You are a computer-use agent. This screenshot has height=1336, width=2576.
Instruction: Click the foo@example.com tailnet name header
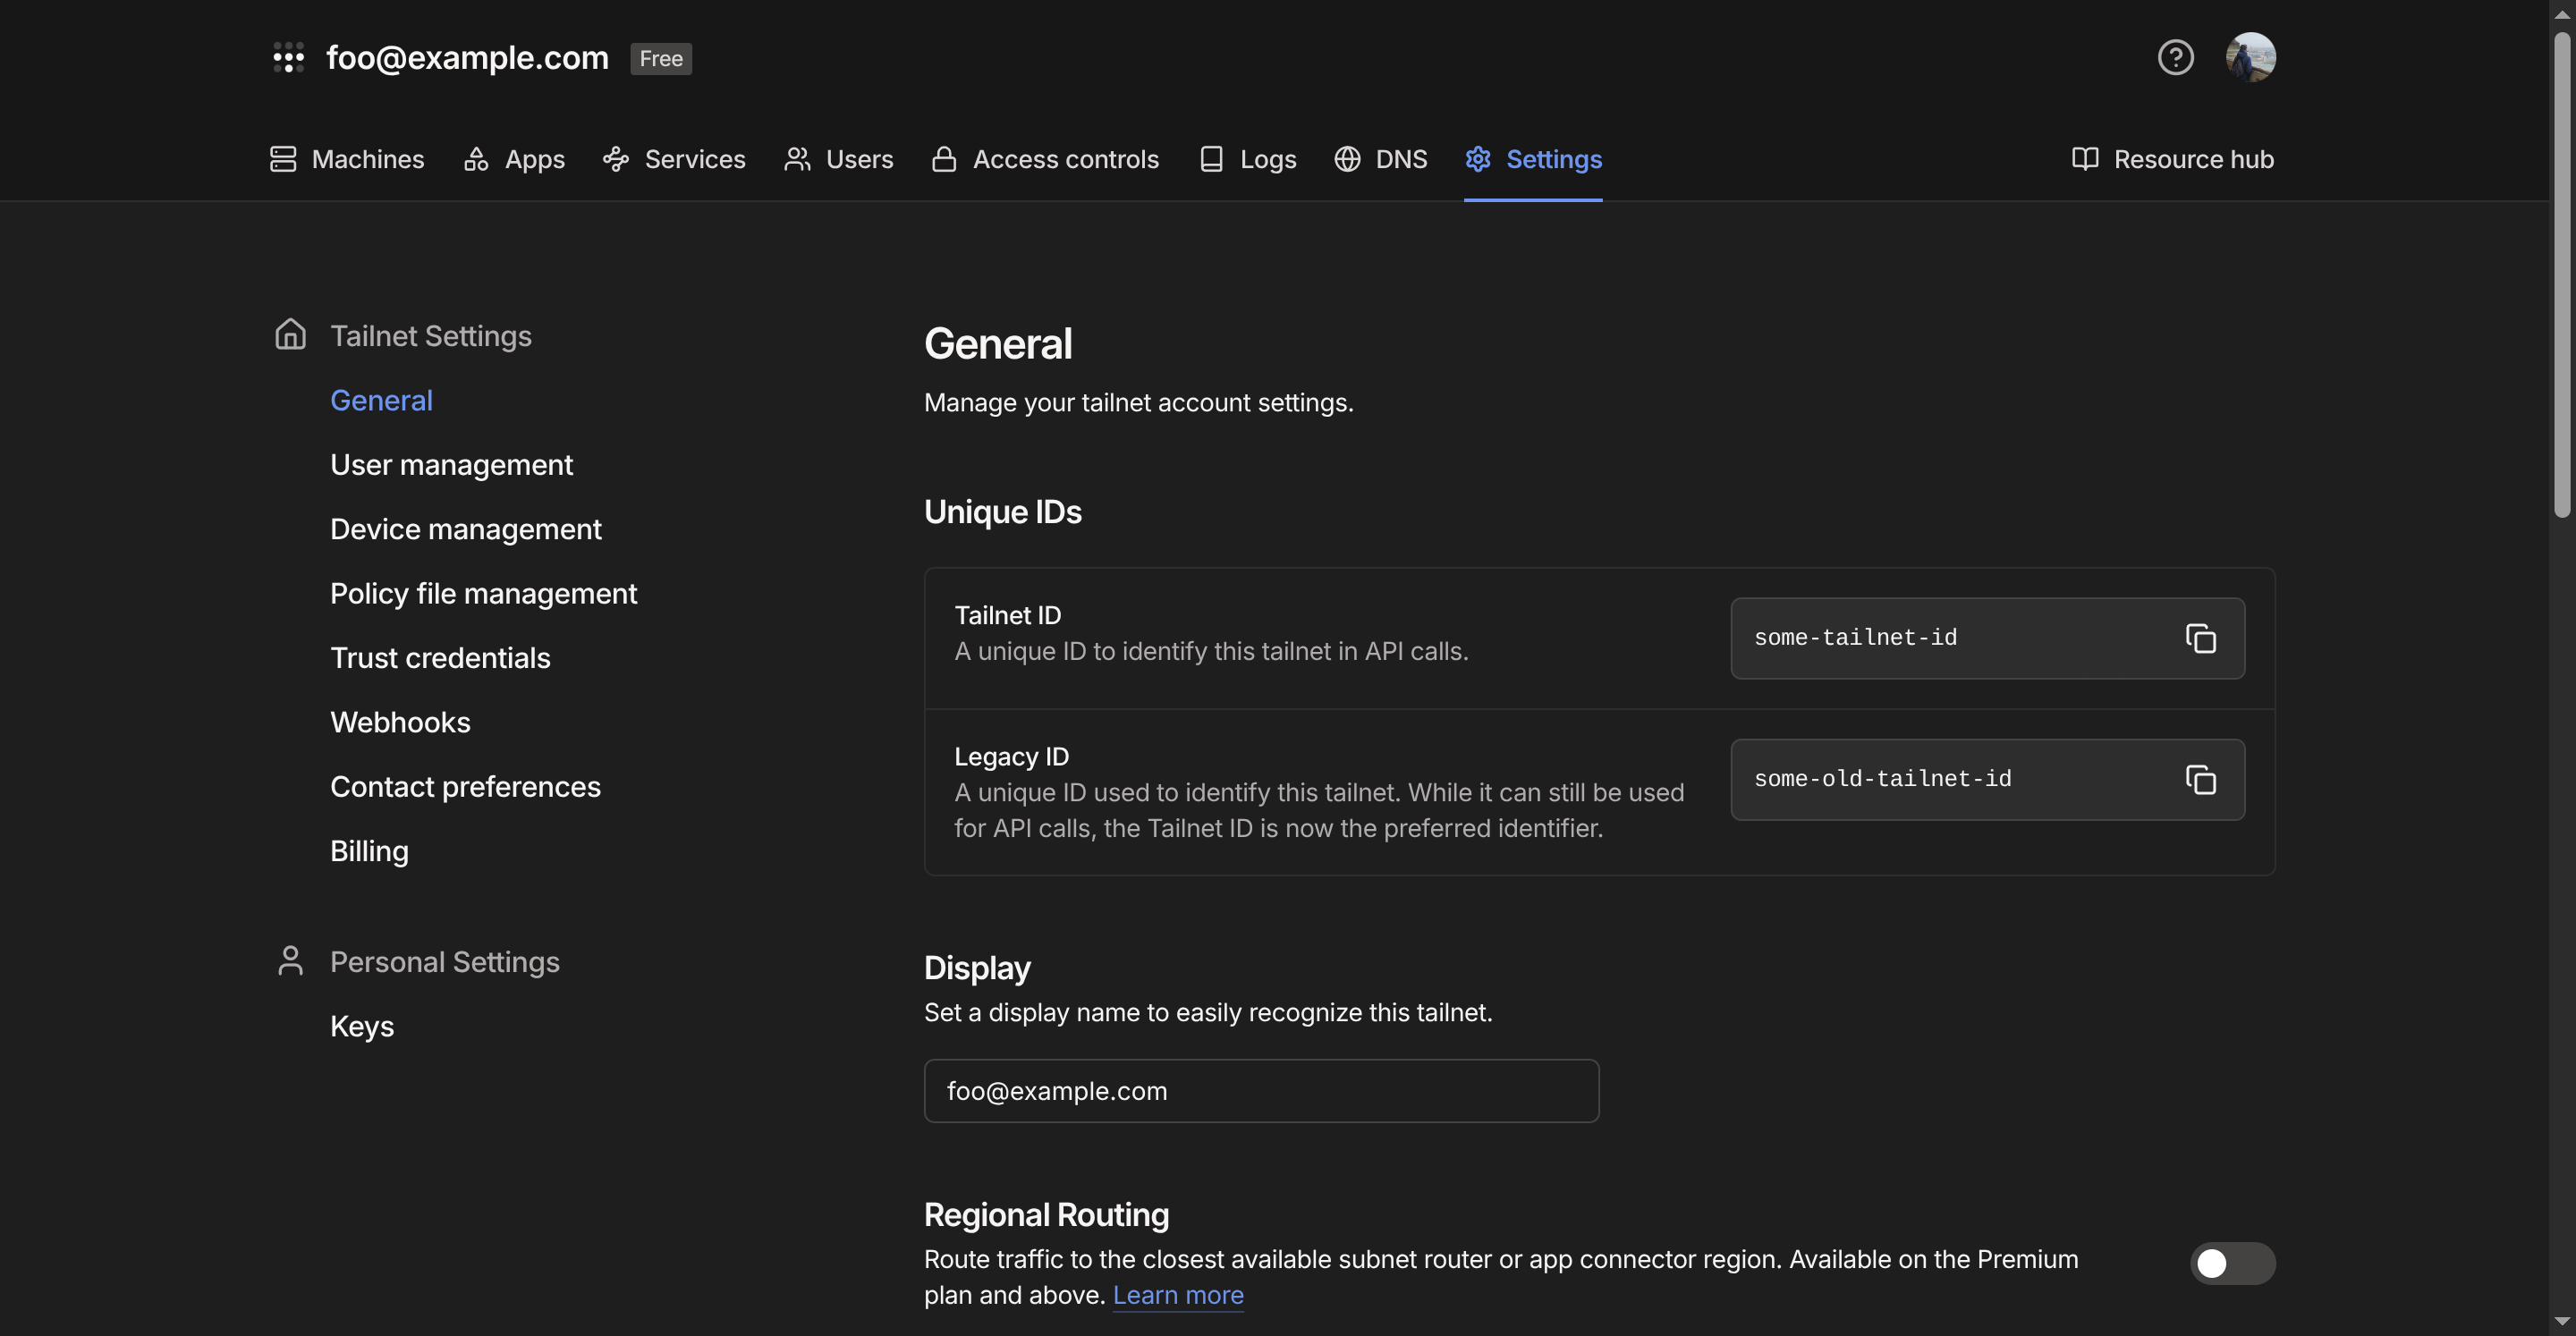click(467, 58)
